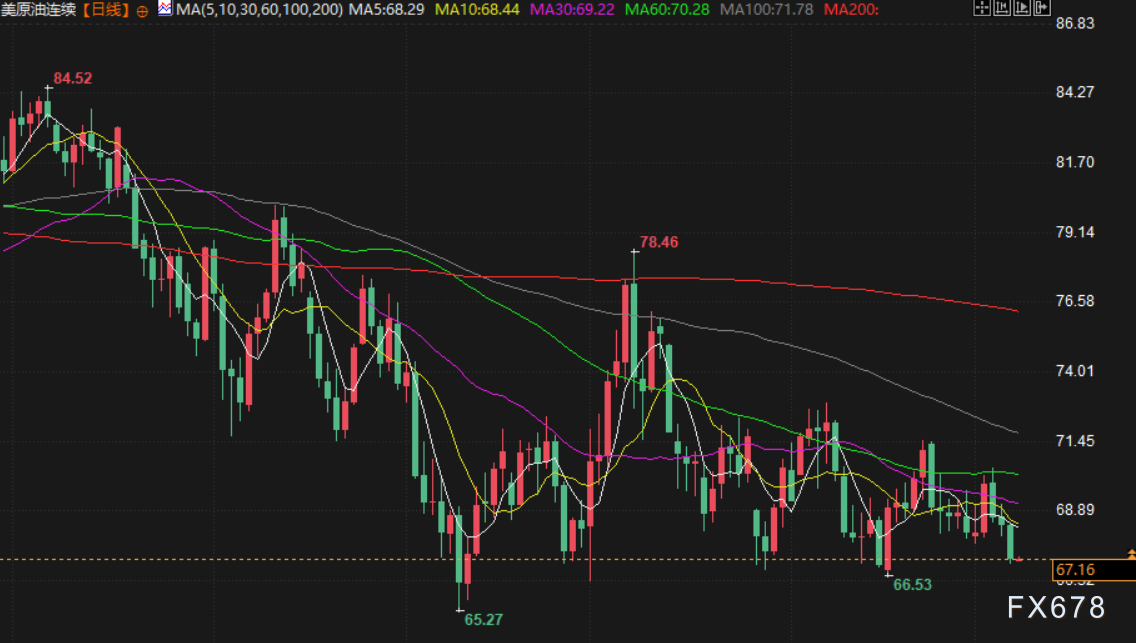Click the second toolbar icon with vertical bars

pos(1002,9)
